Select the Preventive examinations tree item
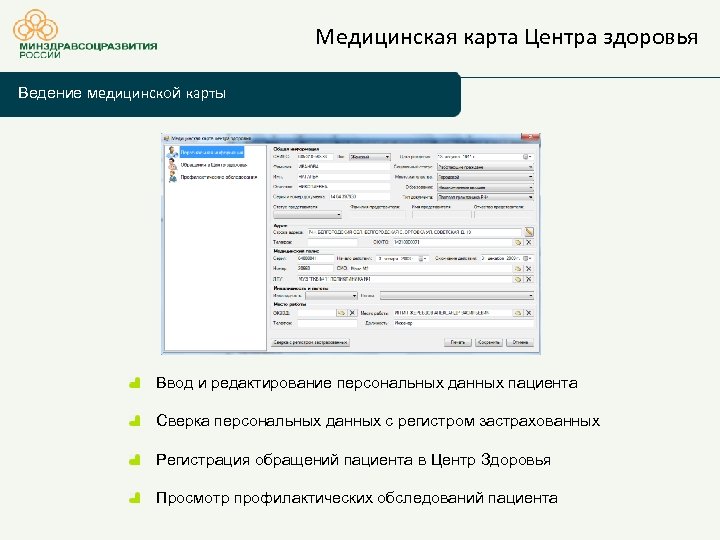This screenshot has width=720, height=540. tap(219, 177)
